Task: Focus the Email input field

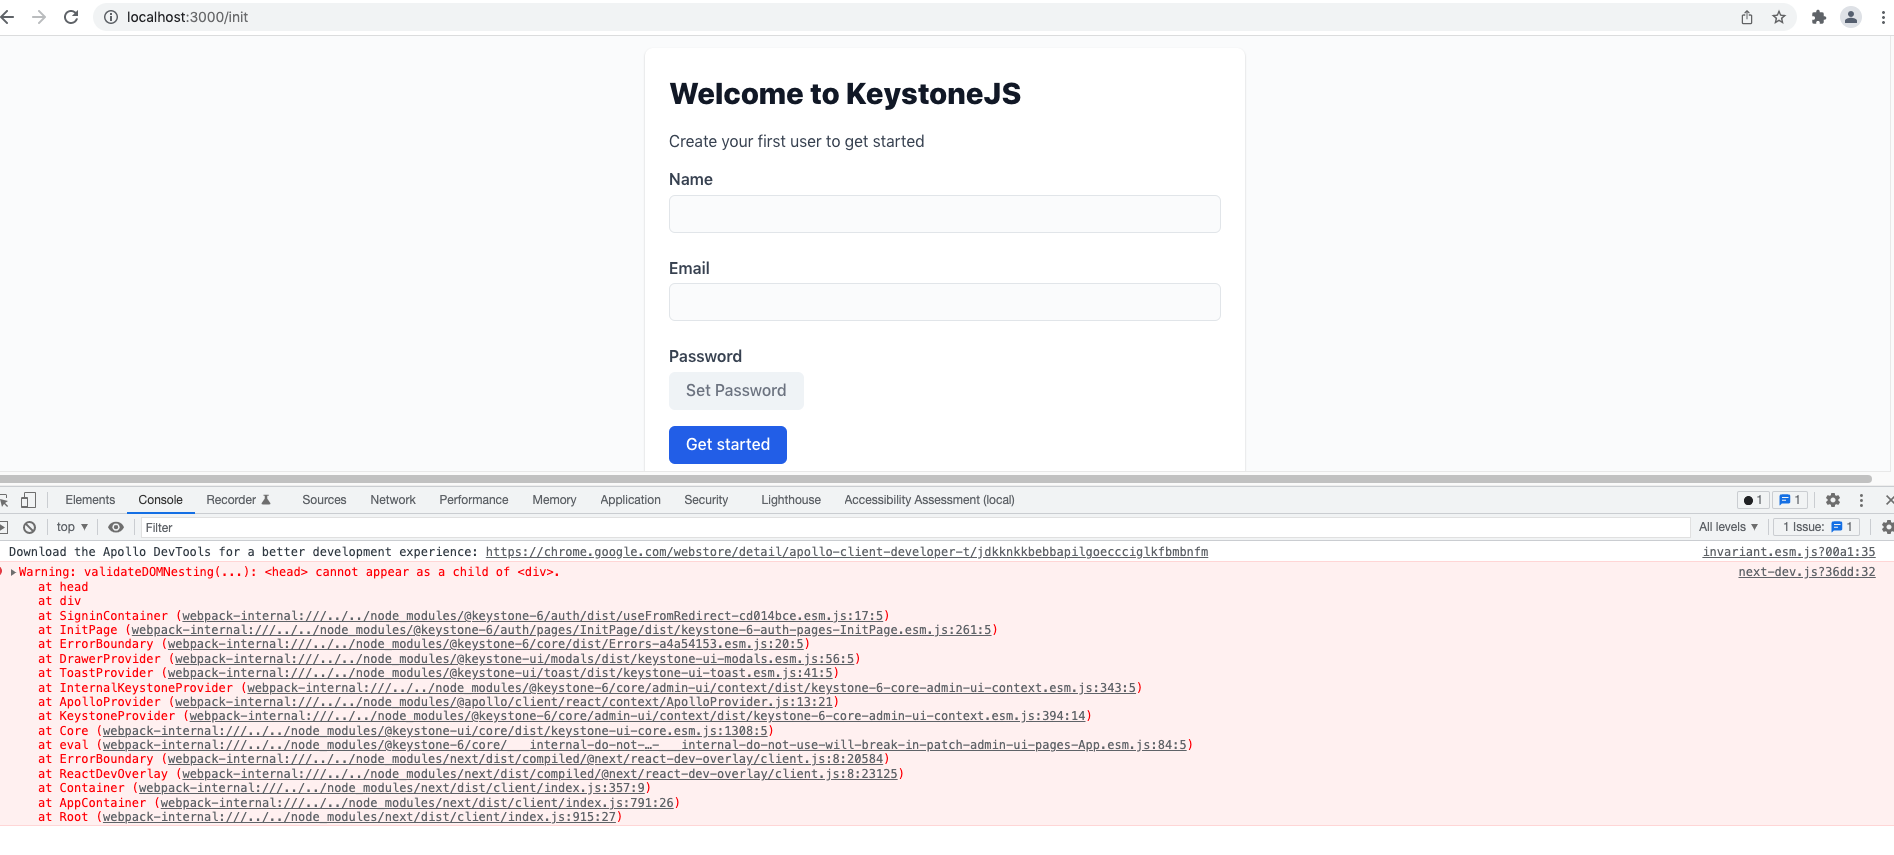Action: click(x=945, y=302)
